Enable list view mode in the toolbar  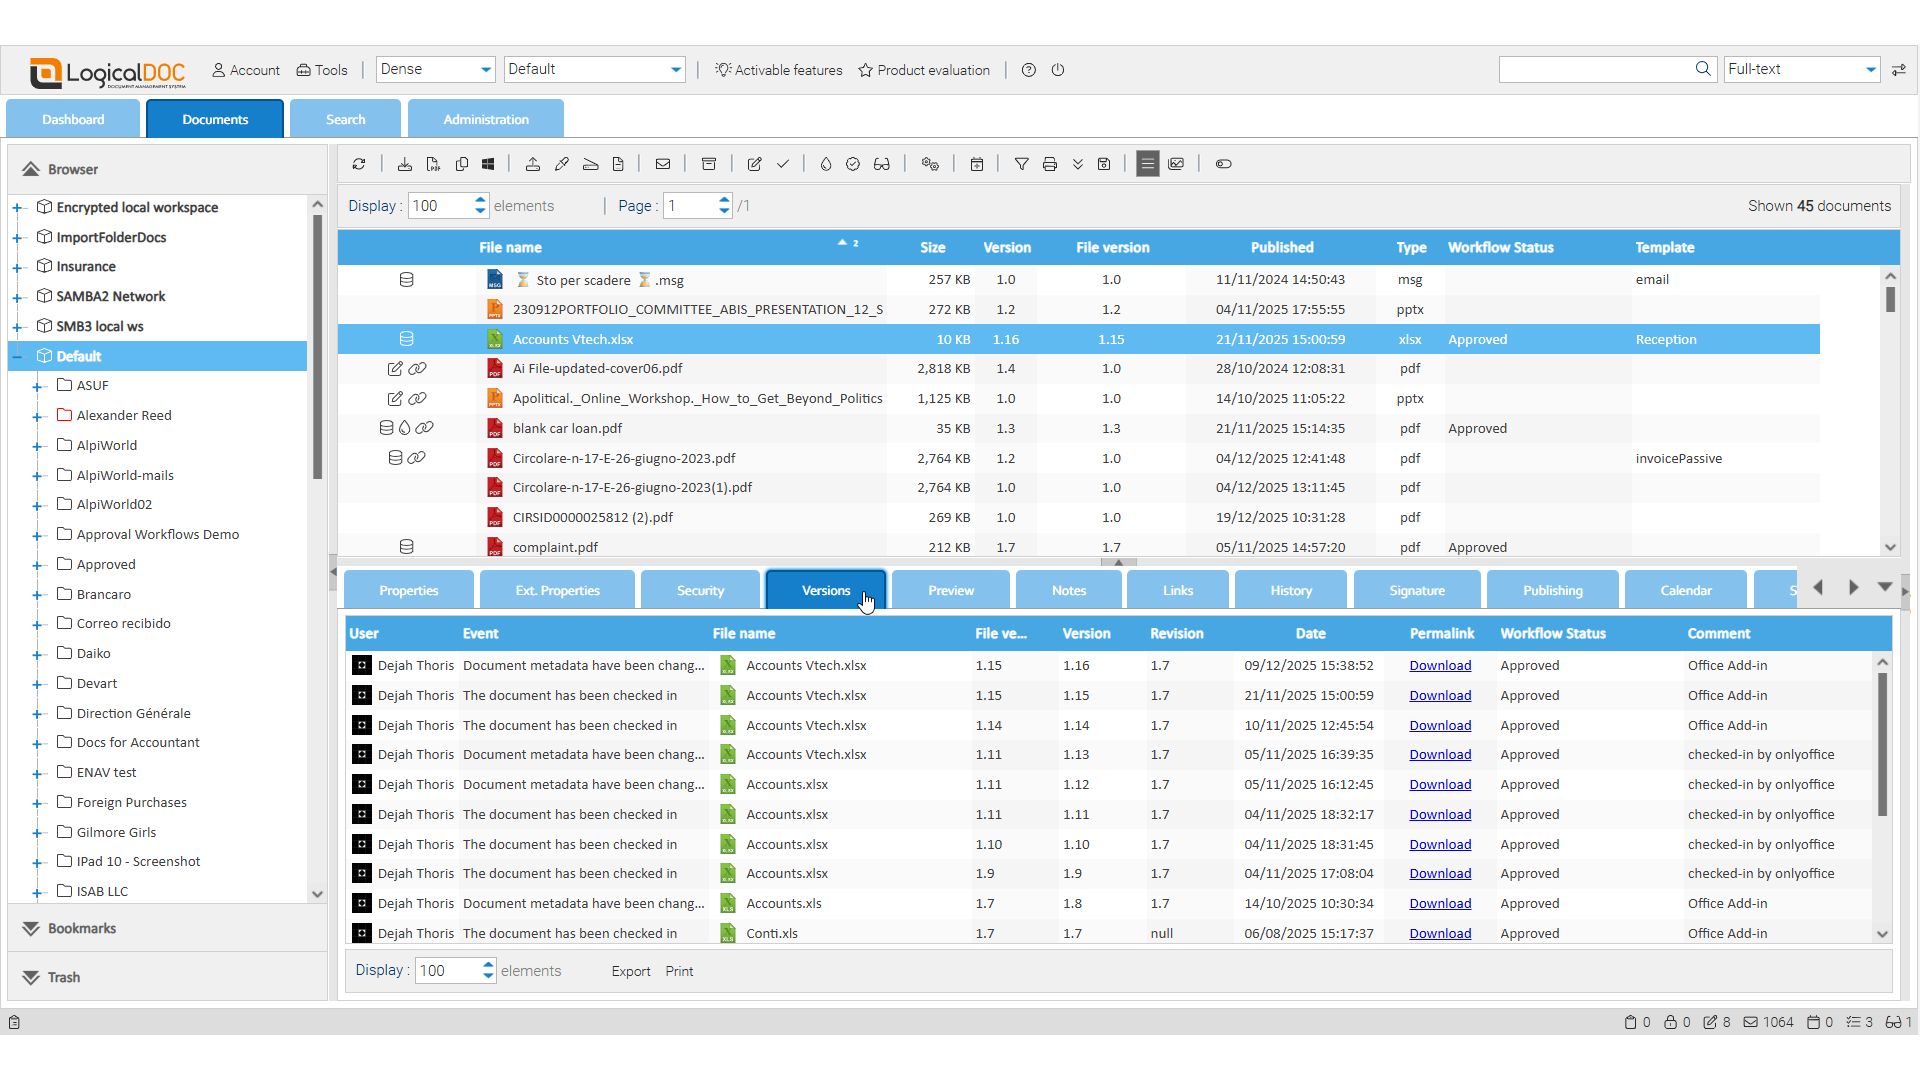coord(1147,164)
